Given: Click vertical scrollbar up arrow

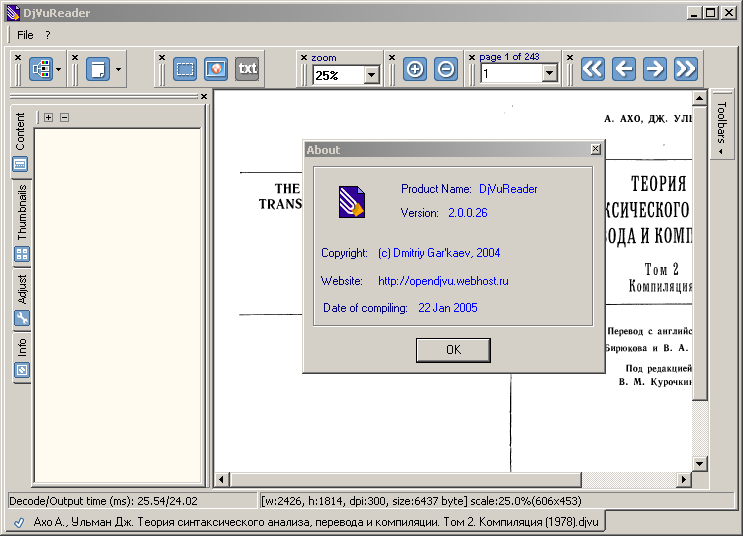Looking at the screenshot, I should [x=699, y=98].
